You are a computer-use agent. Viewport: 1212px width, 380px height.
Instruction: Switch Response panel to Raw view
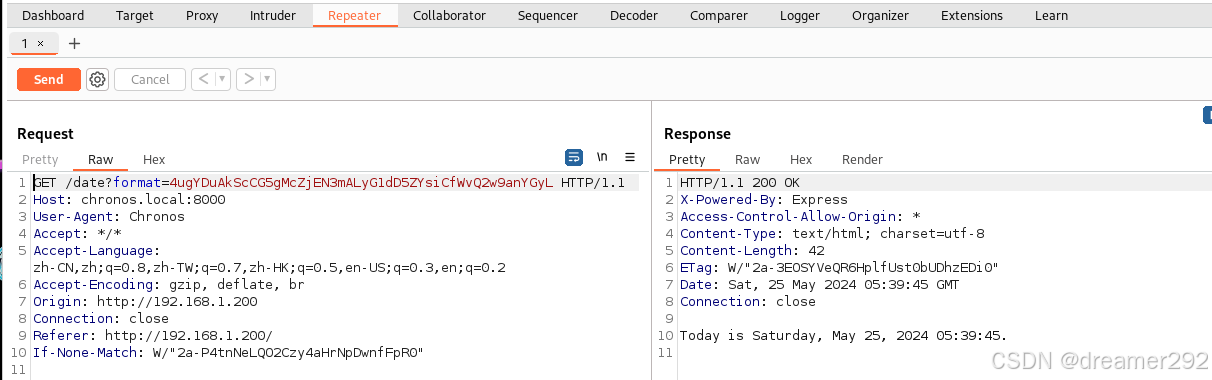[x=748, y=160]
